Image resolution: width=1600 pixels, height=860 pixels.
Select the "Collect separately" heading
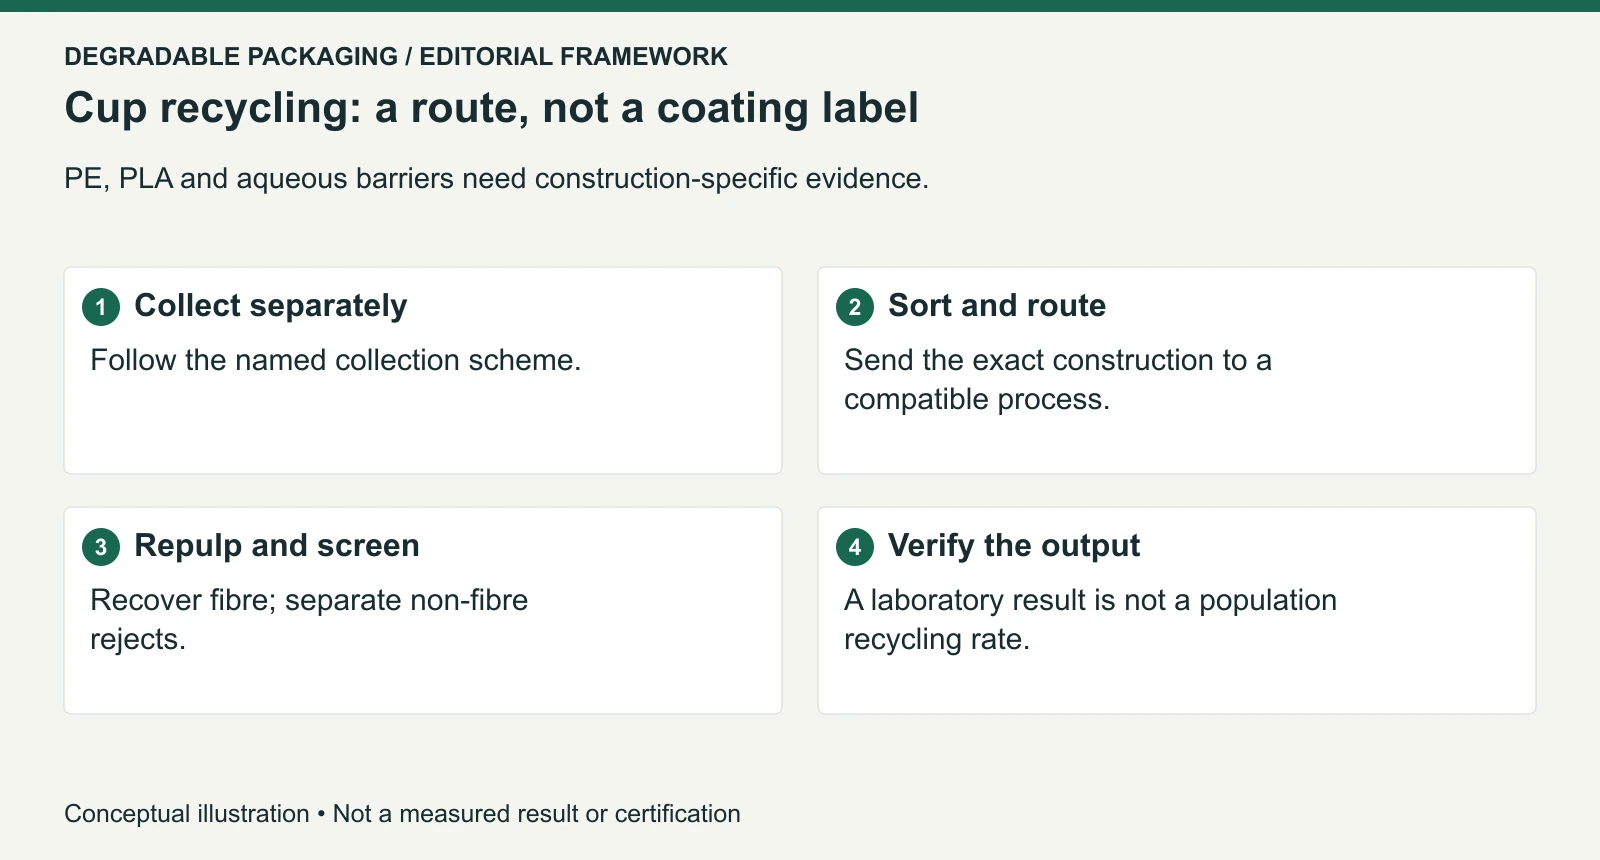click(271, 306)
